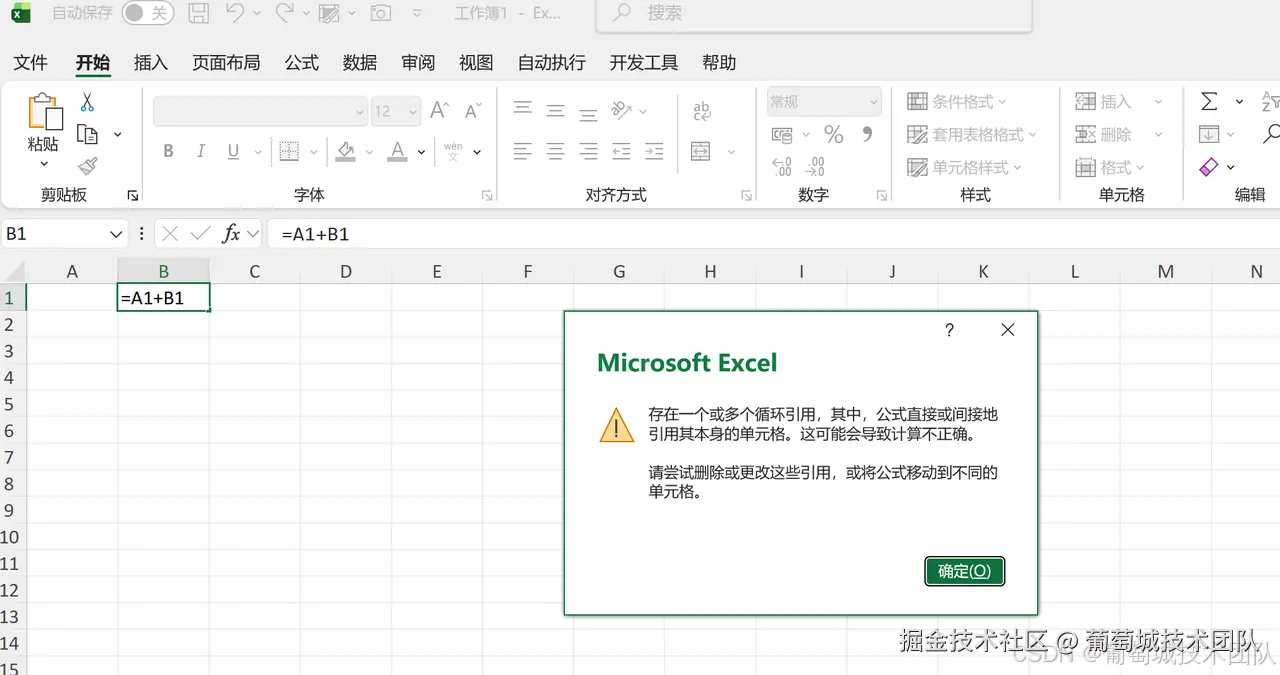This screenshot has height=675, width=1280.
Task: Click the Percent Style icon
Action: tap(834, 134)
